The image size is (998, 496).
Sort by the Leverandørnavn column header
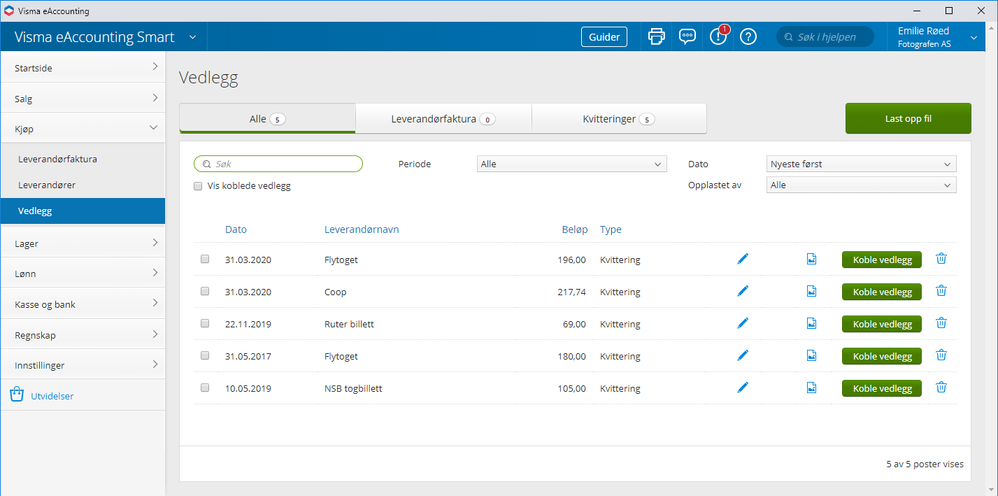362,230
